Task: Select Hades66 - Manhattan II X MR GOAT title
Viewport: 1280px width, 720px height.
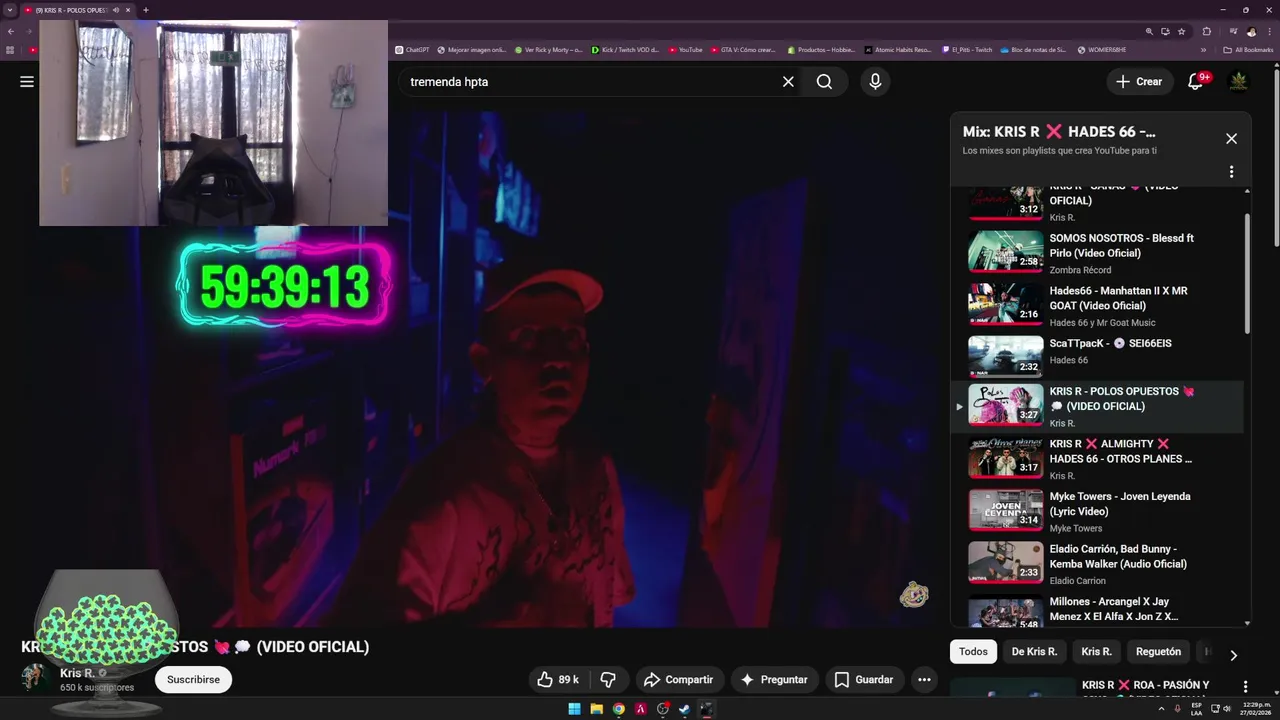Action: pyautogui.click(x=1118, y=298)
